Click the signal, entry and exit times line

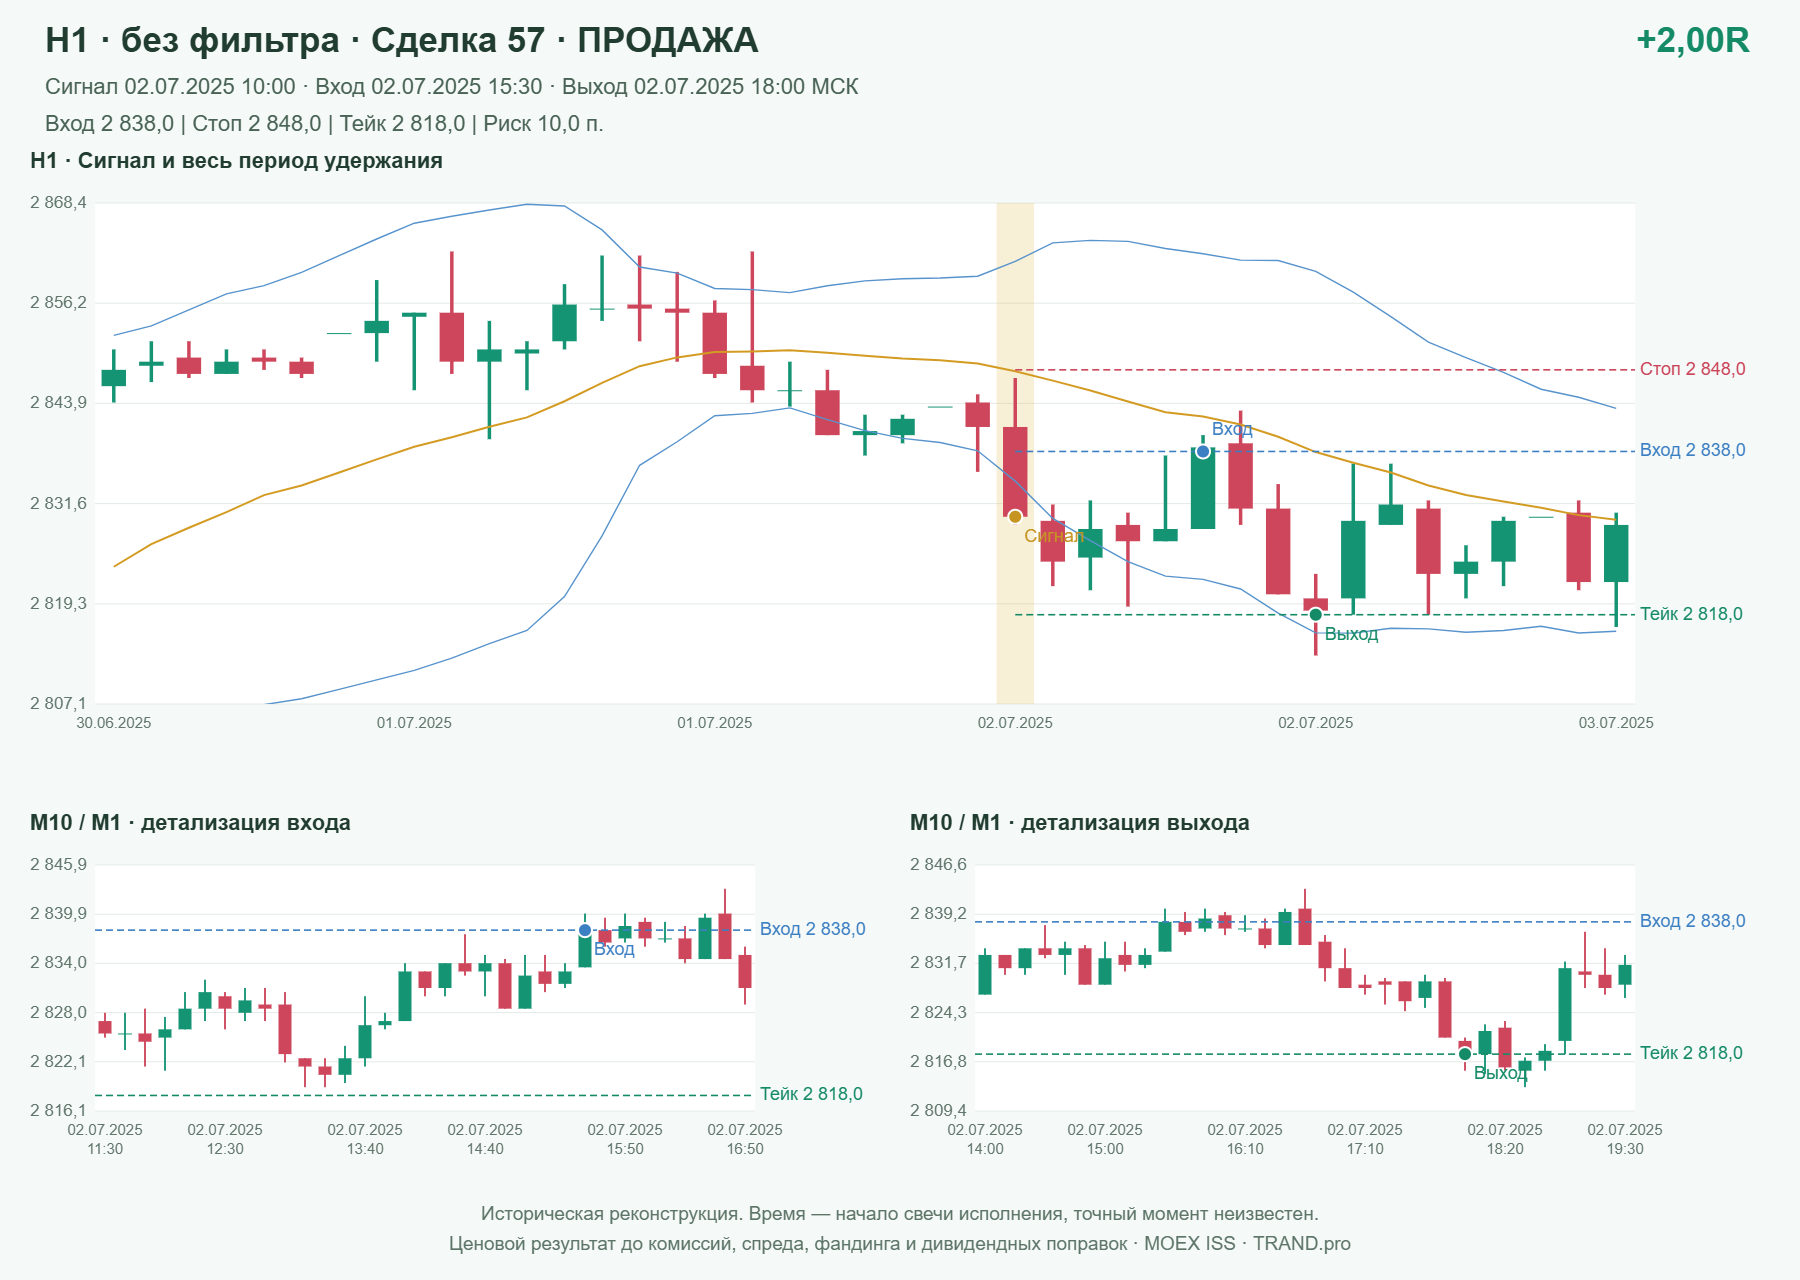pos(452,87)
